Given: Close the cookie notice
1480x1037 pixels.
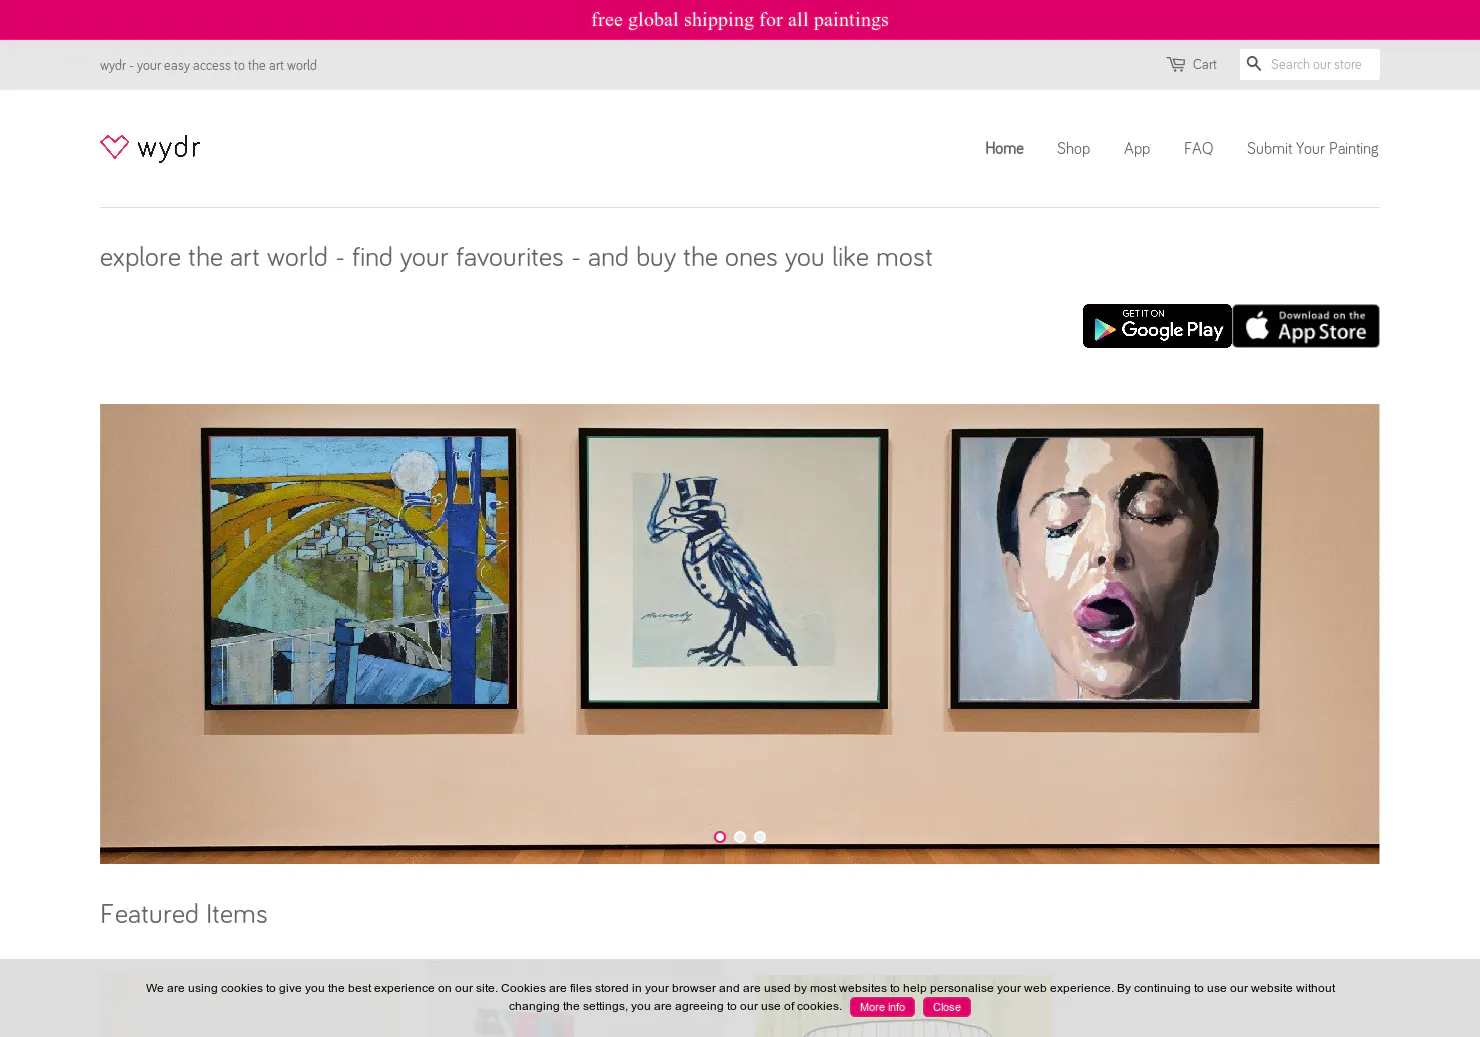Looking at the screenshot, I should 946,1007.
